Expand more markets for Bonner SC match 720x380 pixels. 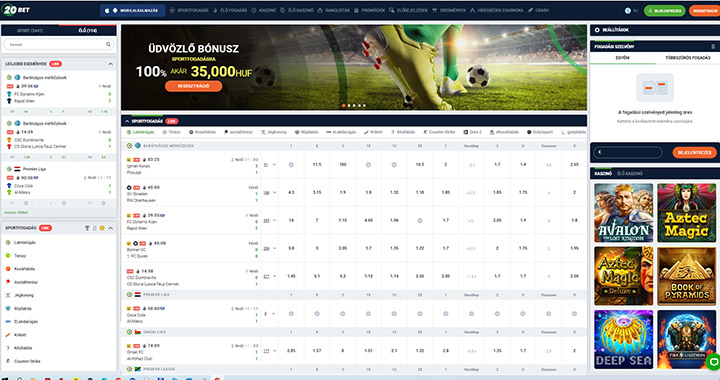coord(270,248)
